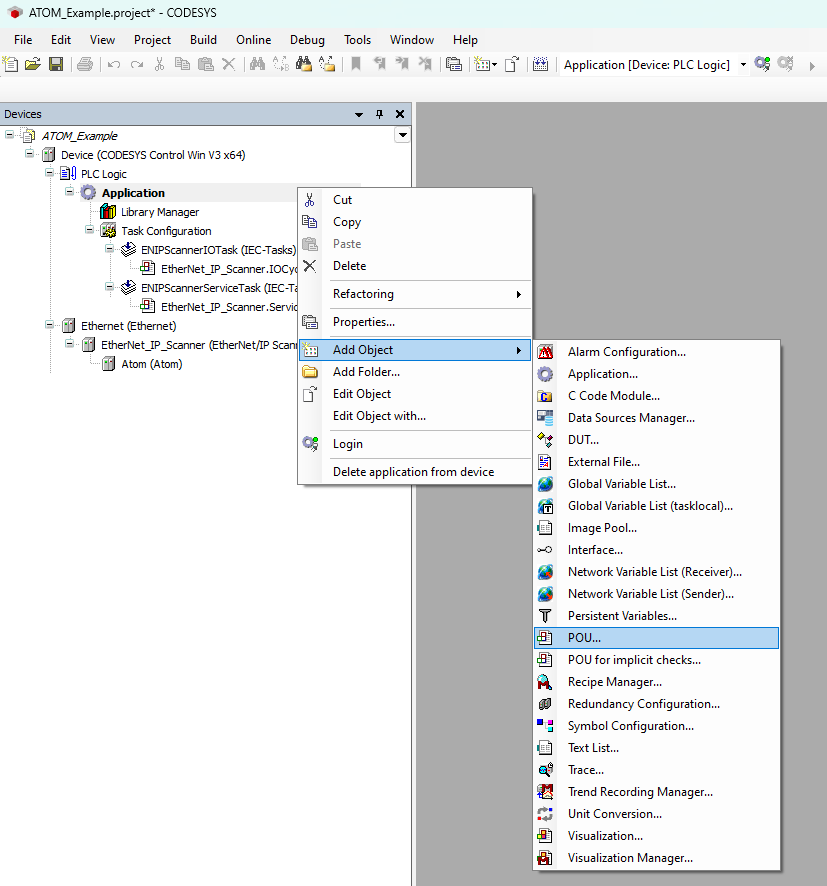The height and width of the screenshot is (886, 827).
Task: Toggle auto-hide pin on the Devices panel
Action: [x=377, y=113]
